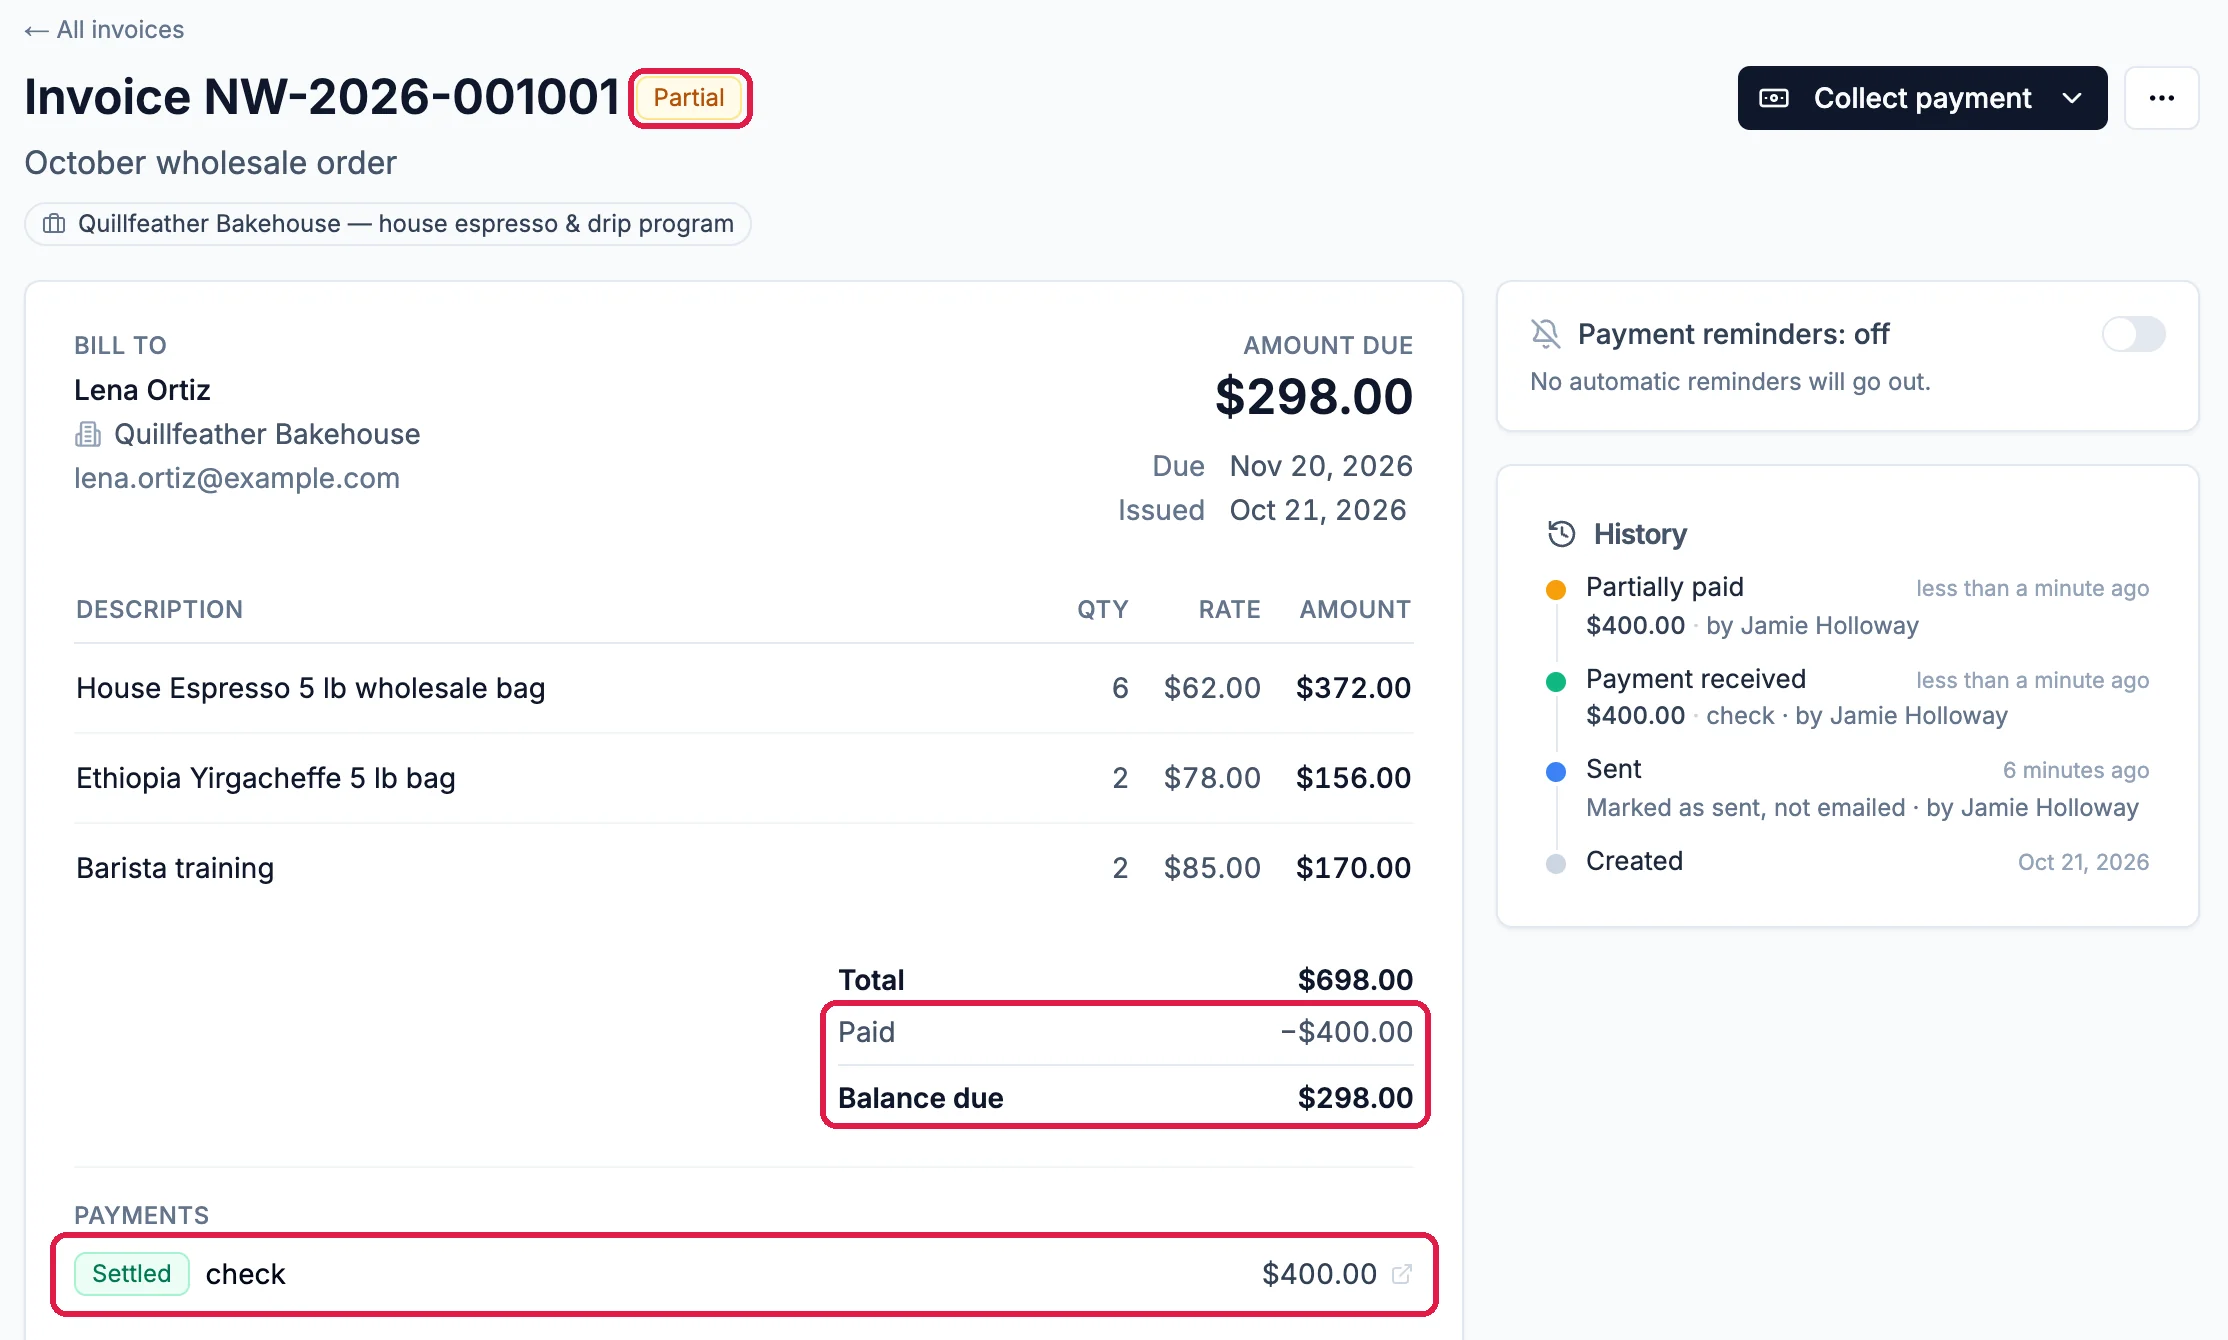The width and height of the screenshot is (2228, 1340).
Task: Click the blue Sent history dot
Action: [1556, 771]
